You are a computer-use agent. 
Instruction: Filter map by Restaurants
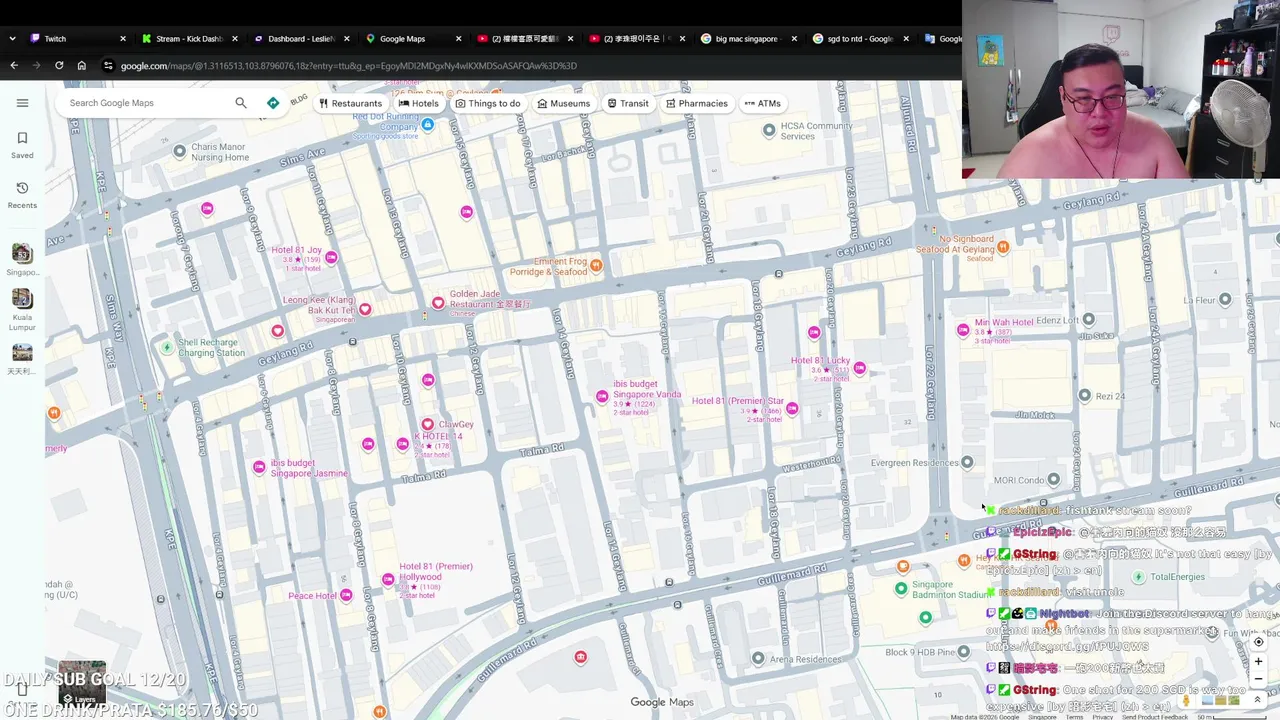click(x=350, y=103)
